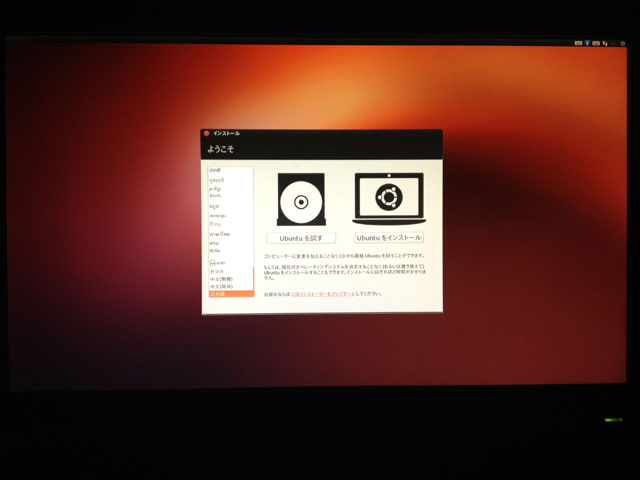640x480 pixels.
Task: Select 日本語 in the language list
Action: (231, 294)
